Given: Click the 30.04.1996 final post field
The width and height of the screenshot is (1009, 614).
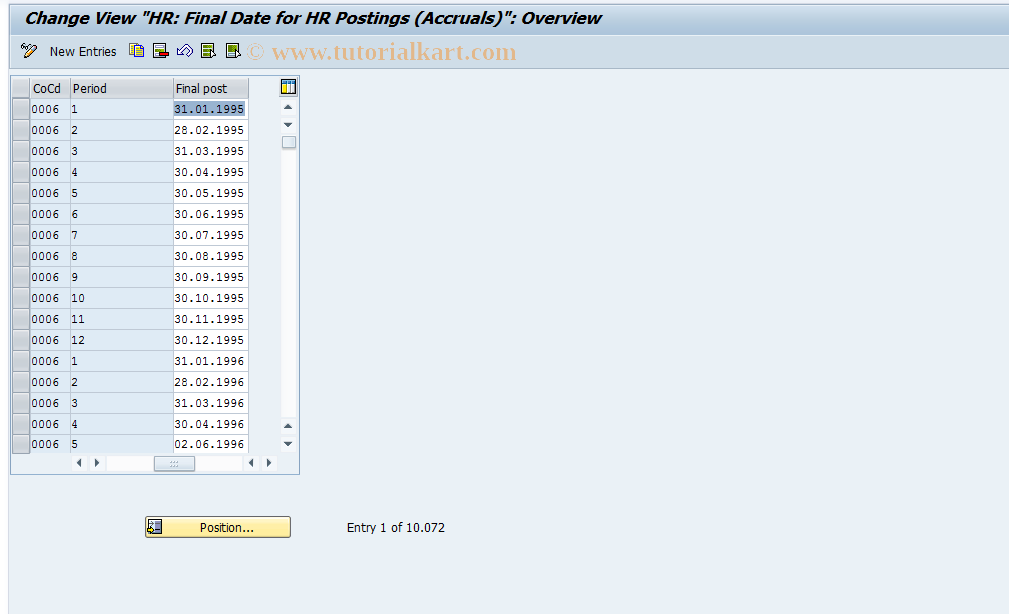Looking at the screenshot, I should coord(210,424).
